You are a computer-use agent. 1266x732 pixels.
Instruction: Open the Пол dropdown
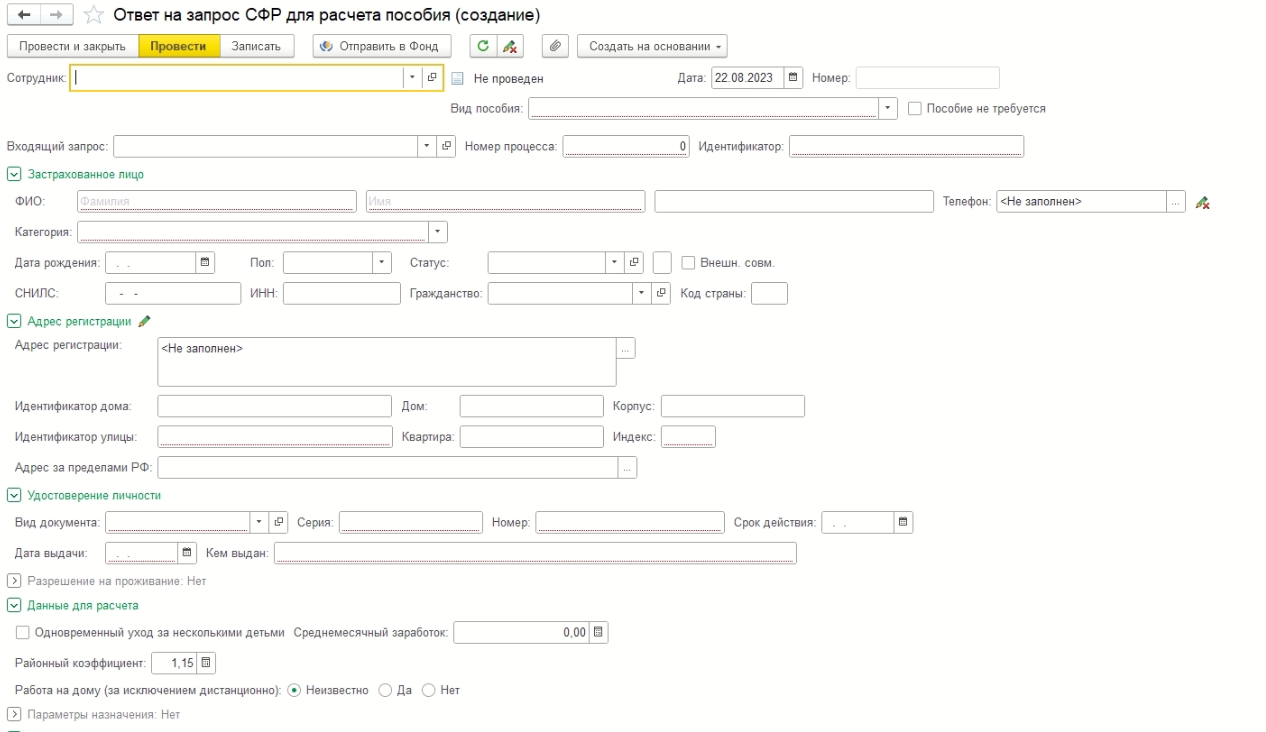coord(382,263)
